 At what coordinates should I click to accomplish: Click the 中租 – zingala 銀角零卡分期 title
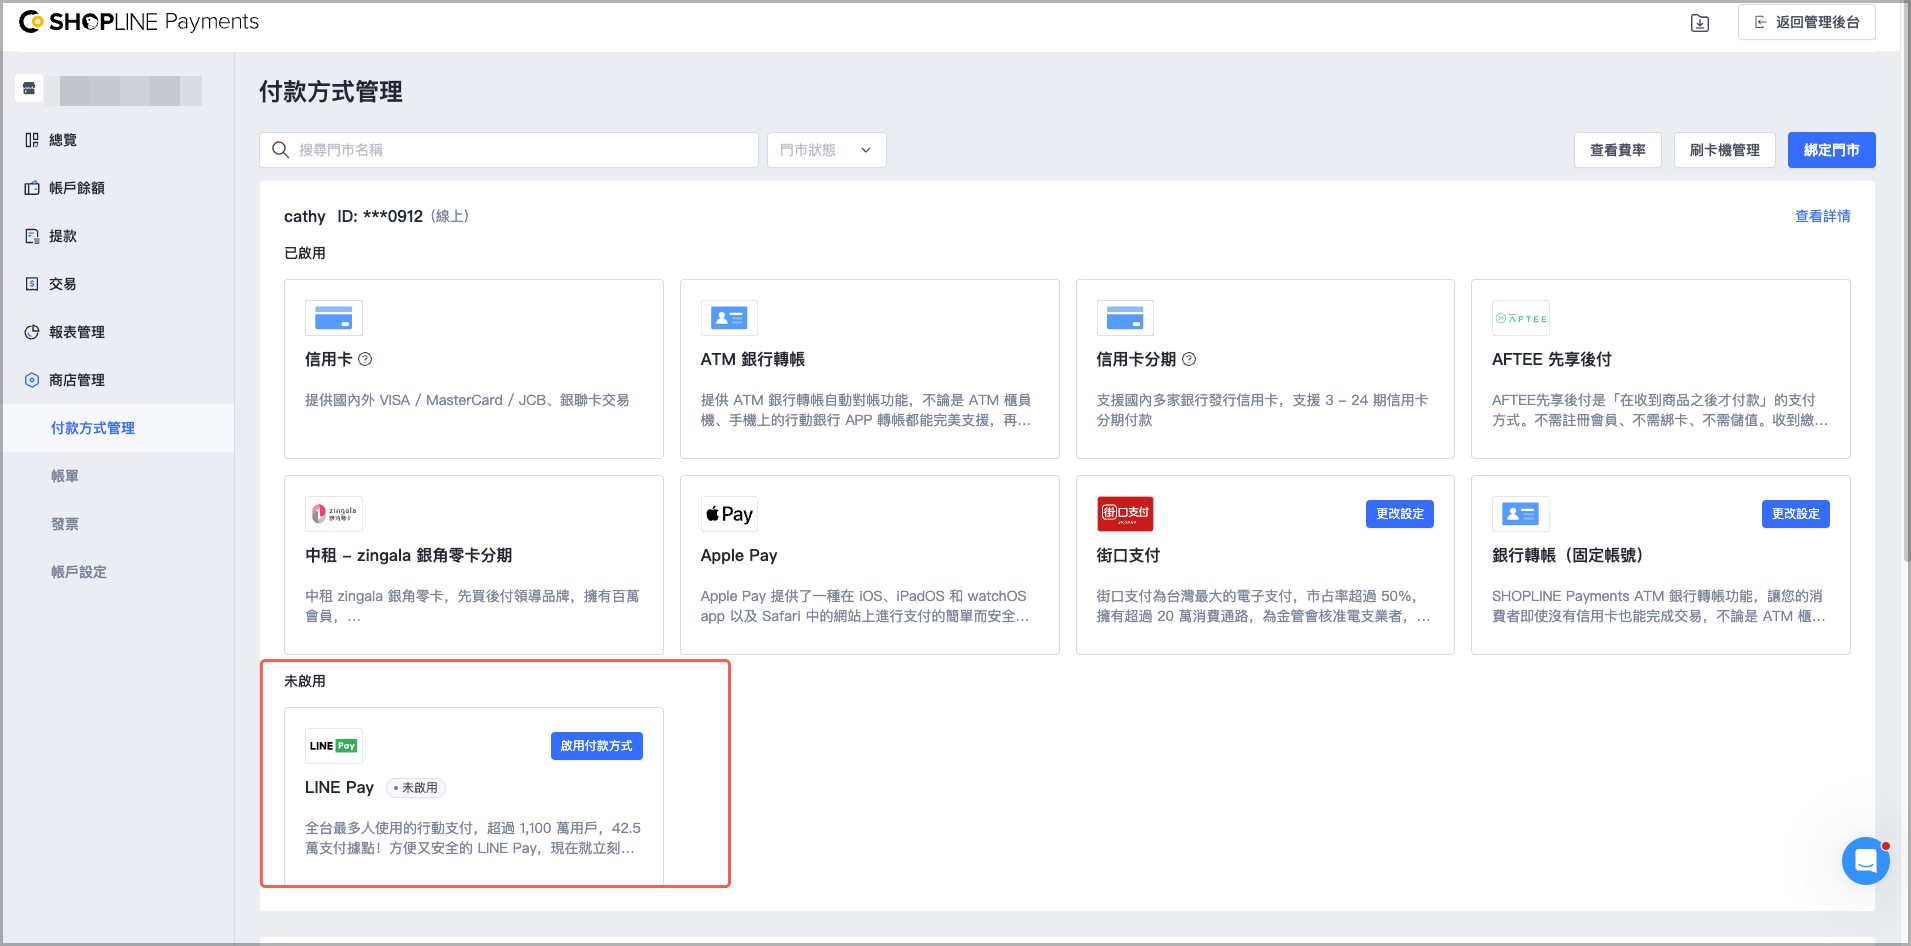[409, 555]
